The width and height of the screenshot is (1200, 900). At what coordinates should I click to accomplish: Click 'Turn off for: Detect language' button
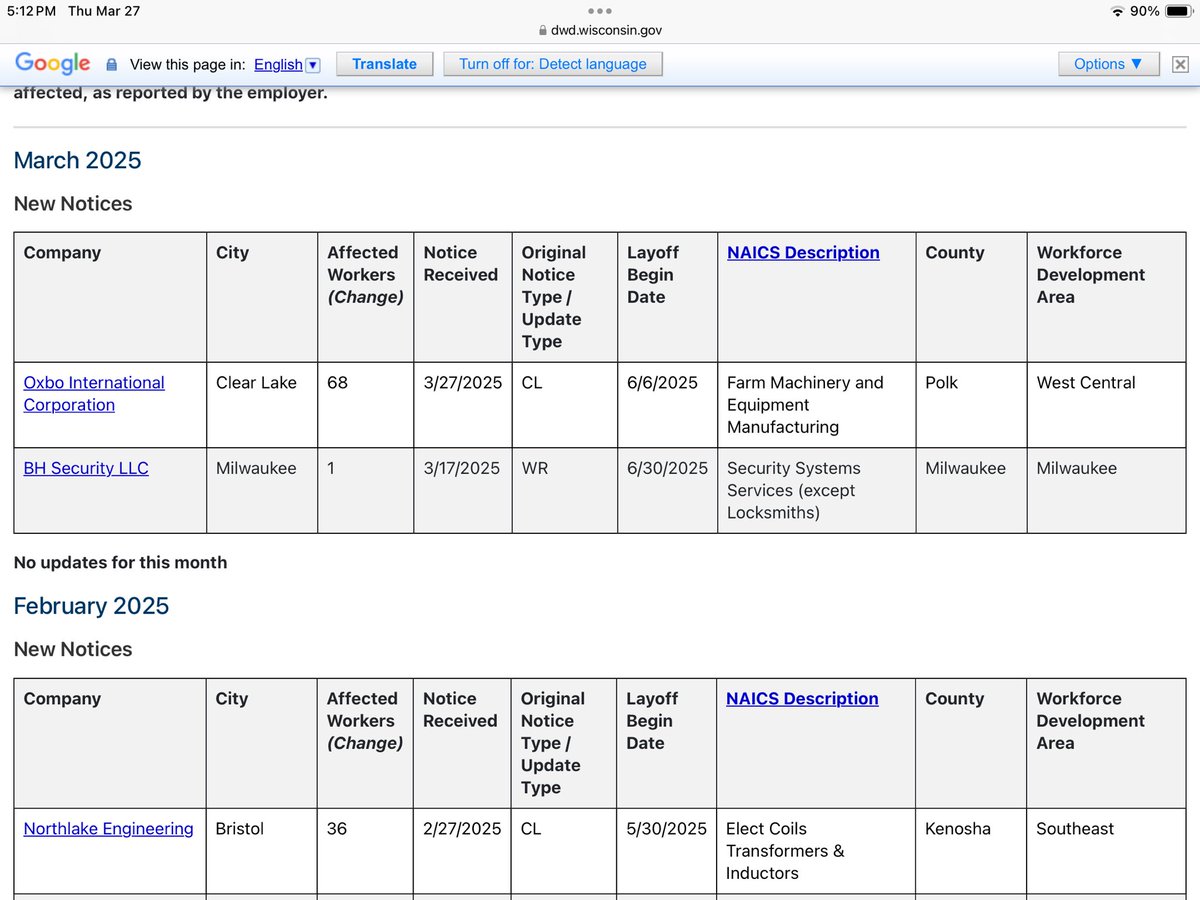[x=553, y=64]
